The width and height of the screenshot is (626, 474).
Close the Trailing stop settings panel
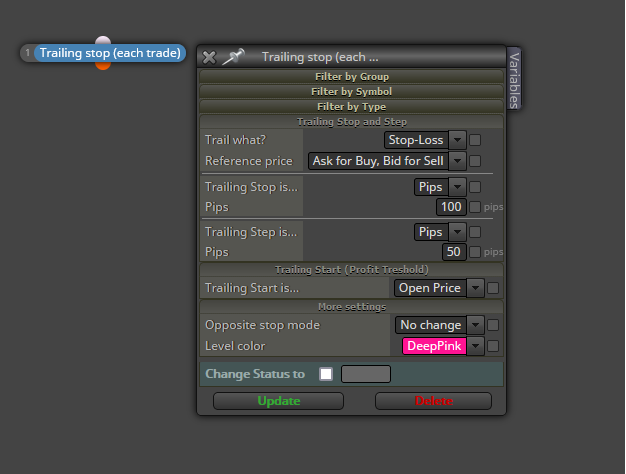(x=209, y=58)
